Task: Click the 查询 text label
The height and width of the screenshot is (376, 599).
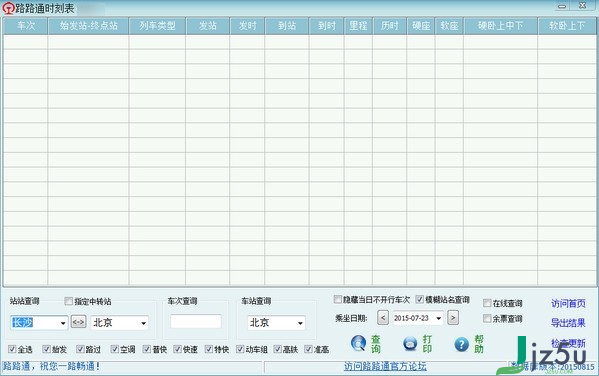Action: pos(376,344)
